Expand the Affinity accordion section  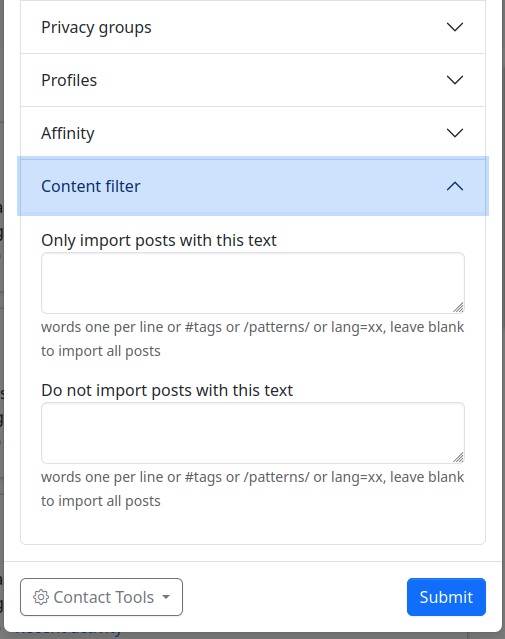253,133
